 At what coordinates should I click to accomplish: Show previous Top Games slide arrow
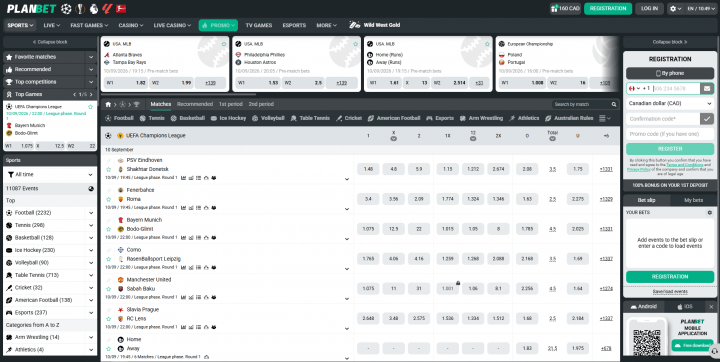point(75,94)
